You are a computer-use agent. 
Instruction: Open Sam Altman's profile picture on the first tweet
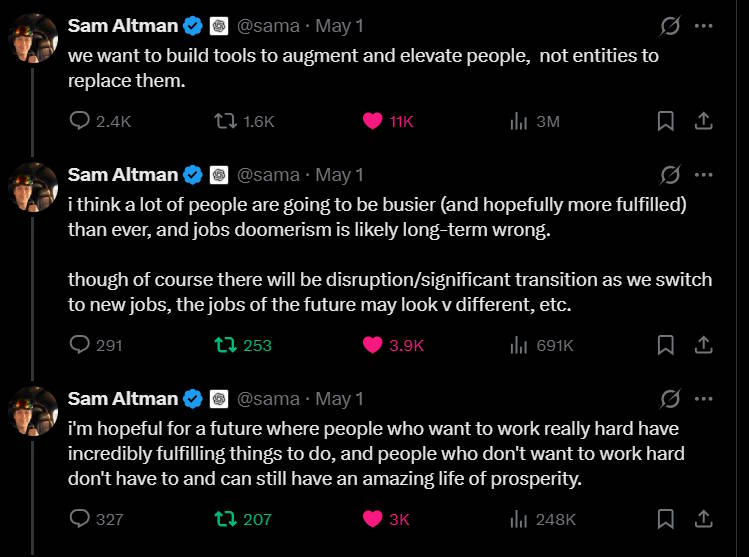point(33,38)
